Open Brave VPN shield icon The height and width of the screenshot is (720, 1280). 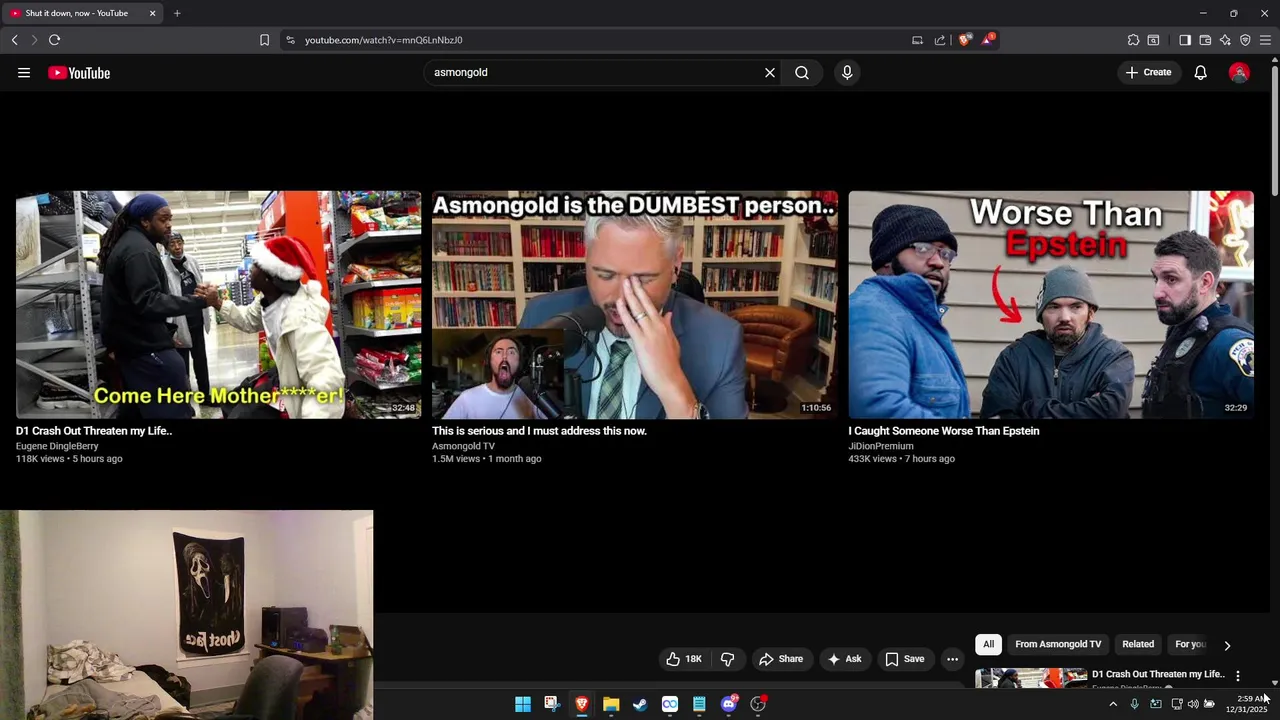(x=1245, y=40)
